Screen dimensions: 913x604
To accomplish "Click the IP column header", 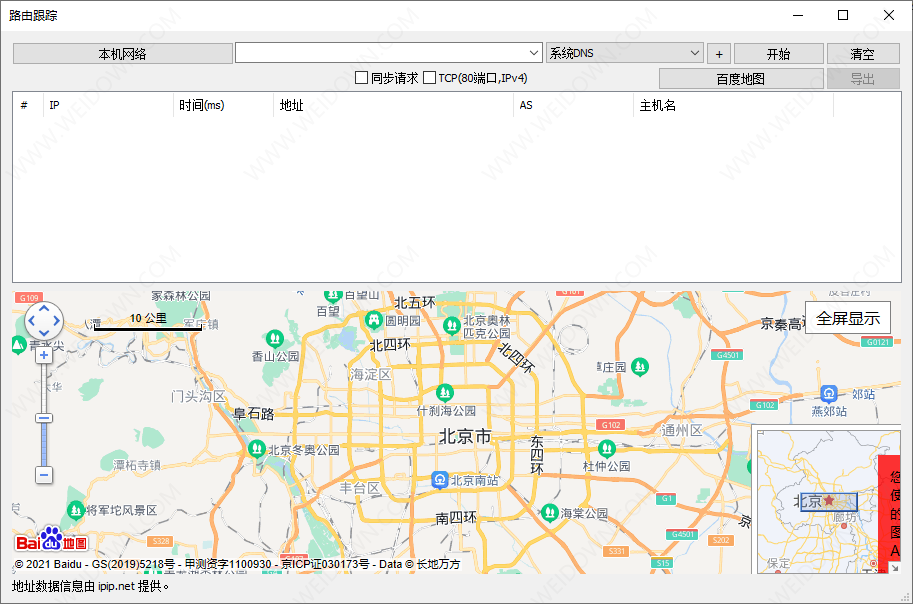I will pos(108,105).
